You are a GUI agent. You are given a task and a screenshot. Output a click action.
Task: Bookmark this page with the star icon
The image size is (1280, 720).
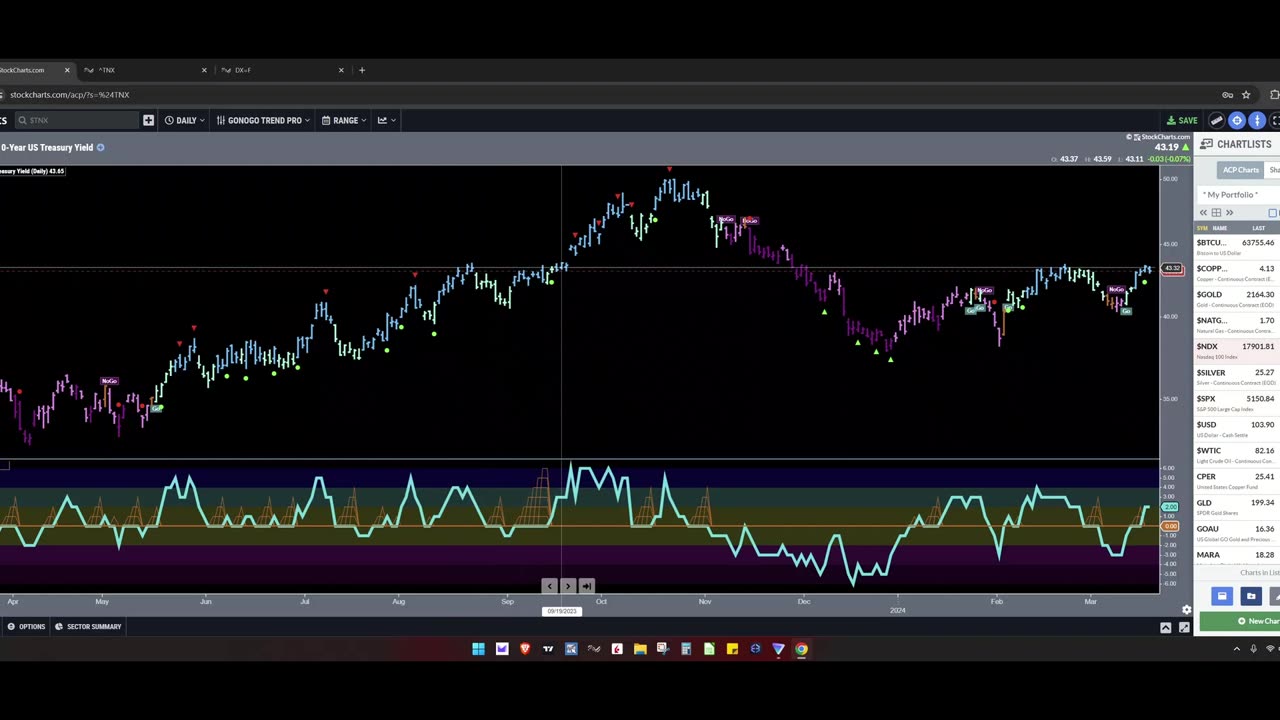click(x=1246, y=95)
